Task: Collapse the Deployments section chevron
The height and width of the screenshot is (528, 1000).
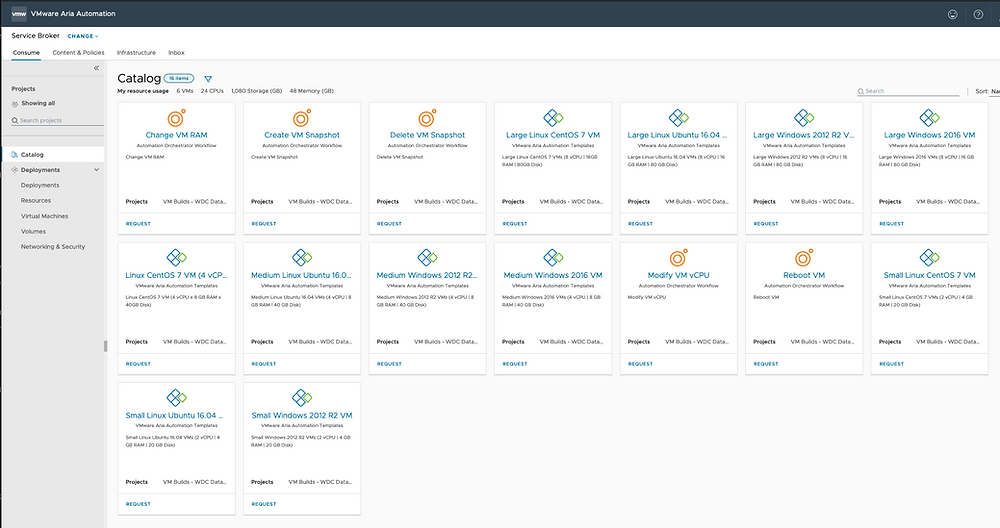Action: pos(96,170)
